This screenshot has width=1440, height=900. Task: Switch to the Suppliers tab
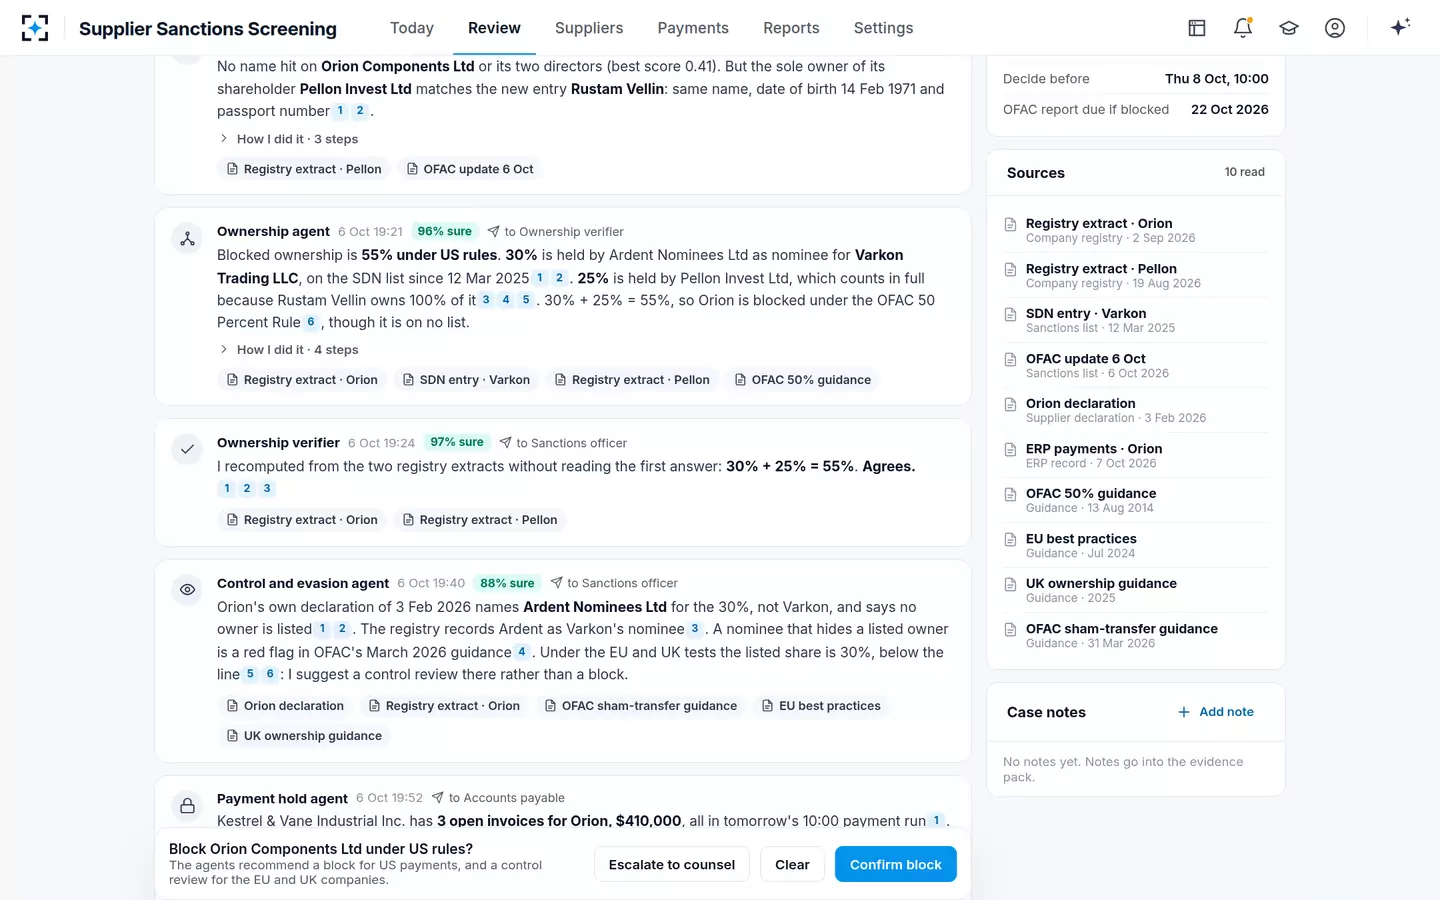(589, 28)
